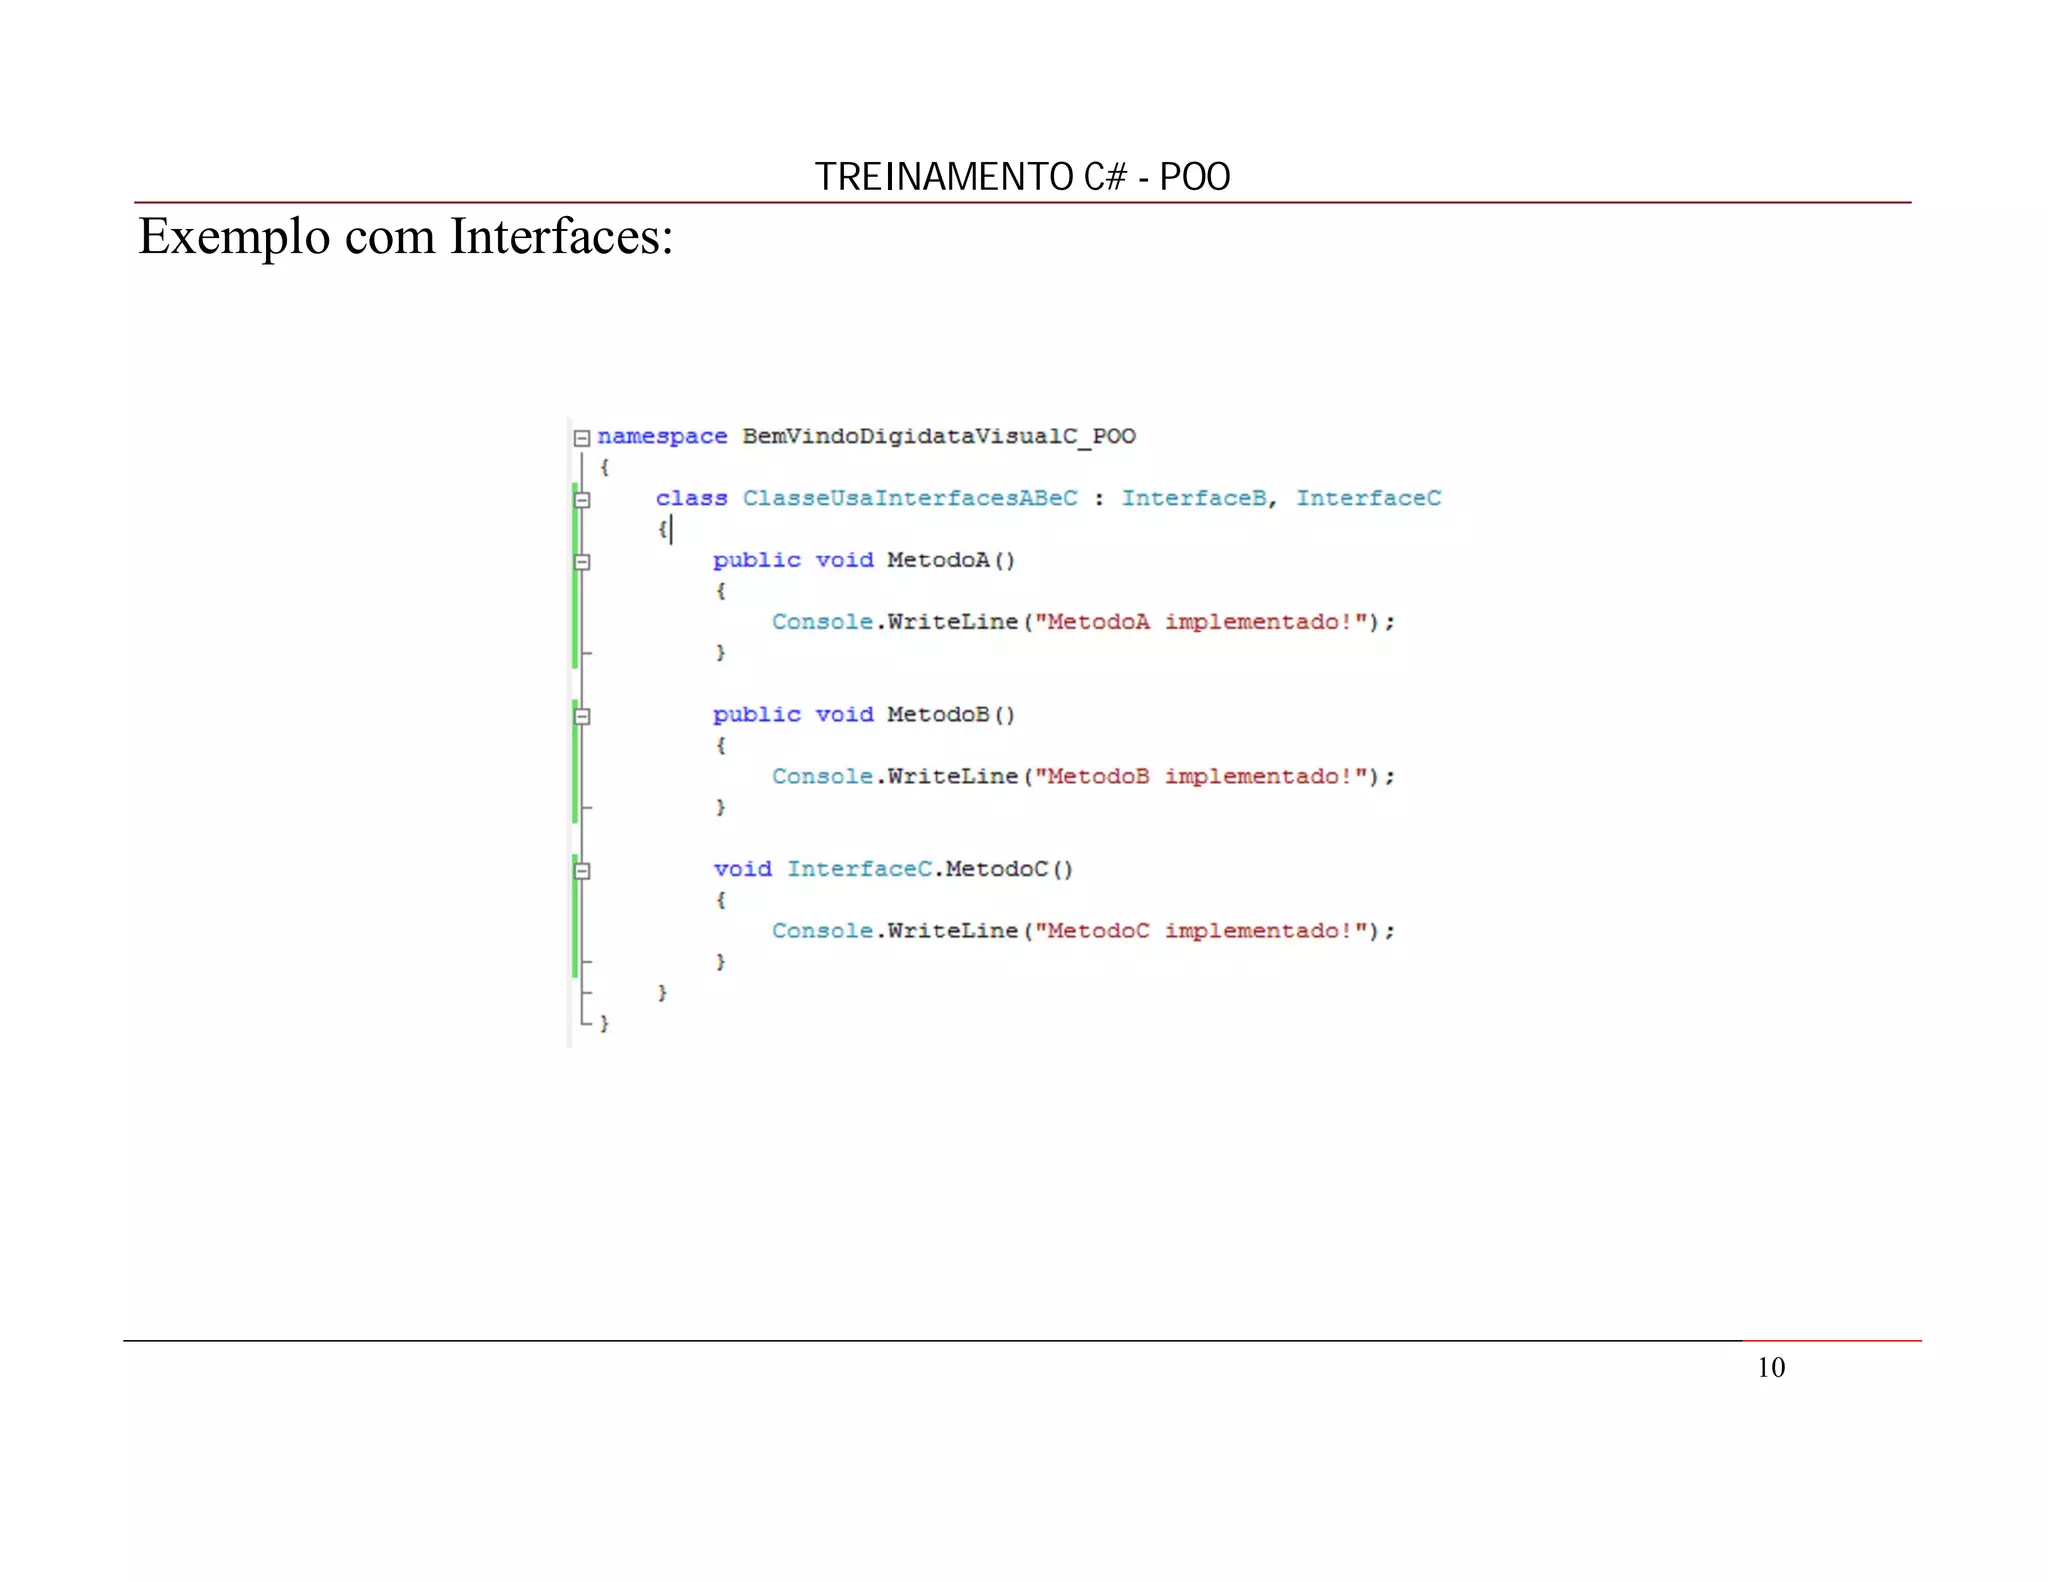Viewport: 2048px width, 1582px height.
Task: Collapse the MetodoB method block
Action: (x=582, y=716)
